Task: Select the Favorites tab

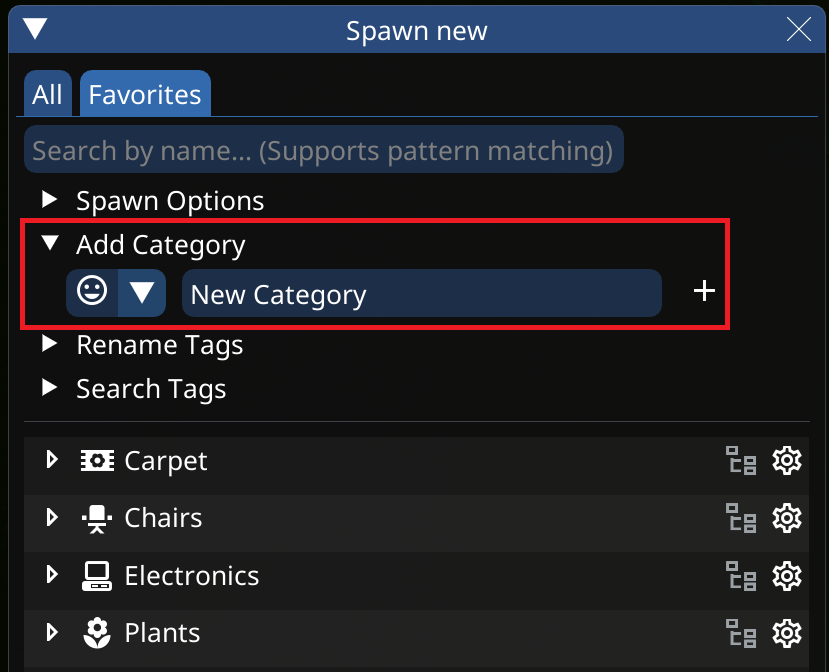Action: click(x=145, y=95)
